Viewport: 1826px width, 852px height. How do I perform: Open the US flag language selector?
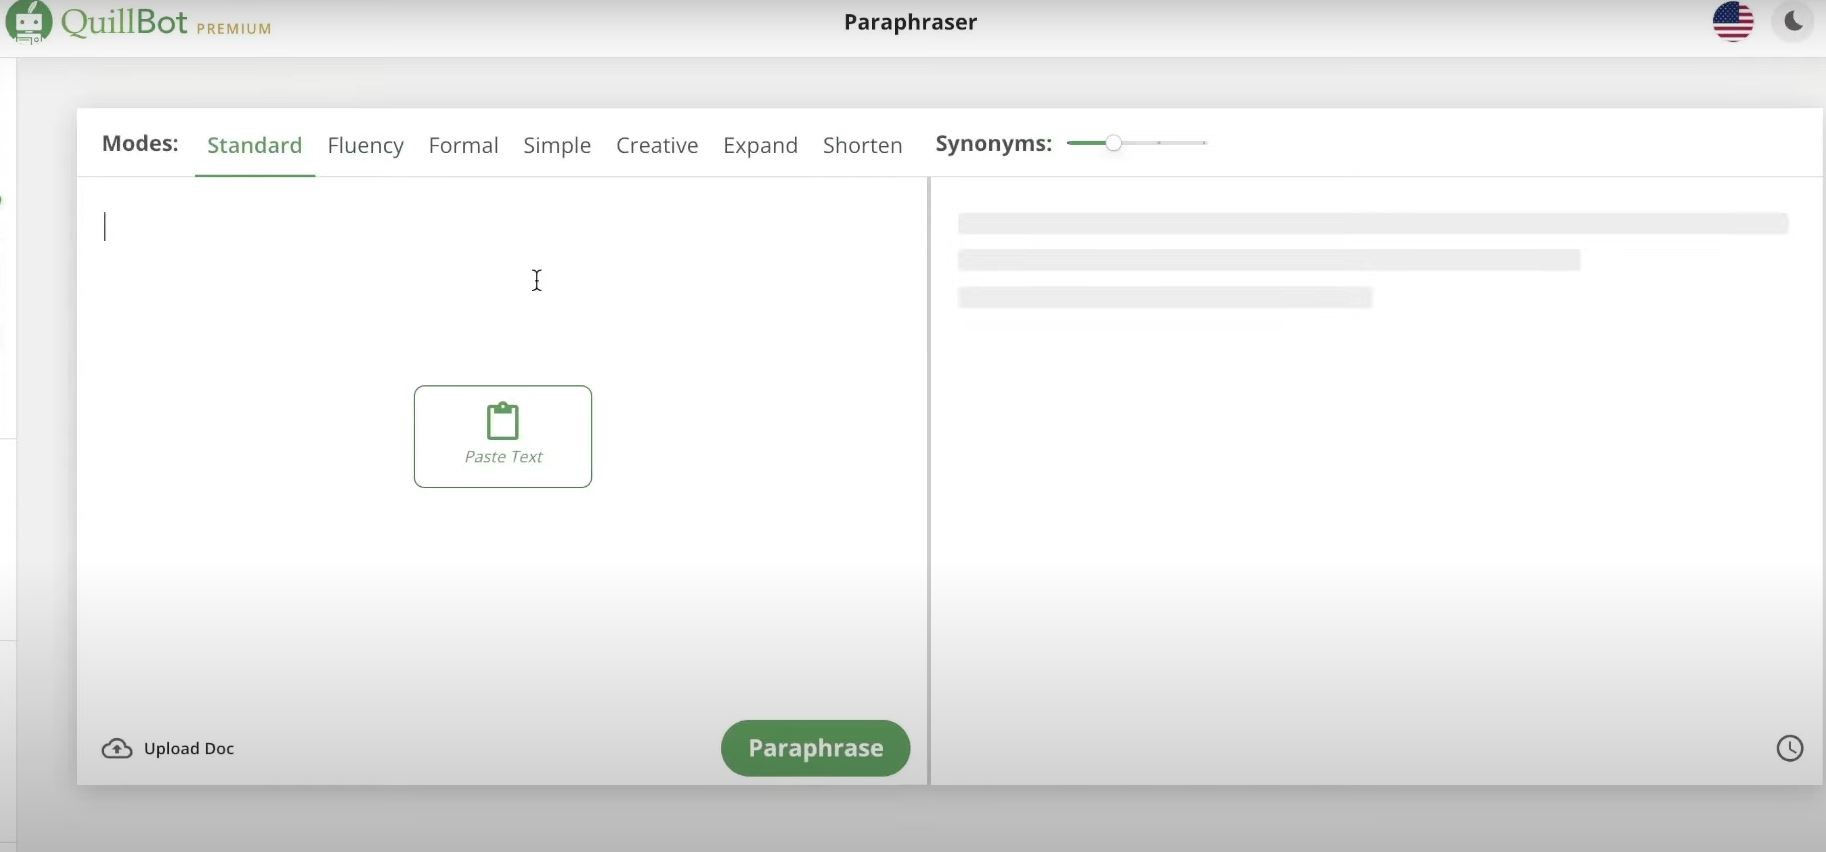pos(1733,22)
